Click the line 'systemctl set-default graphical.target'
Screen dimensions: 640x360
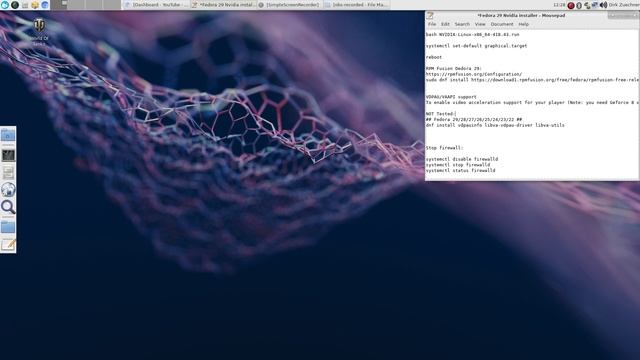click(x=476, y=46)
